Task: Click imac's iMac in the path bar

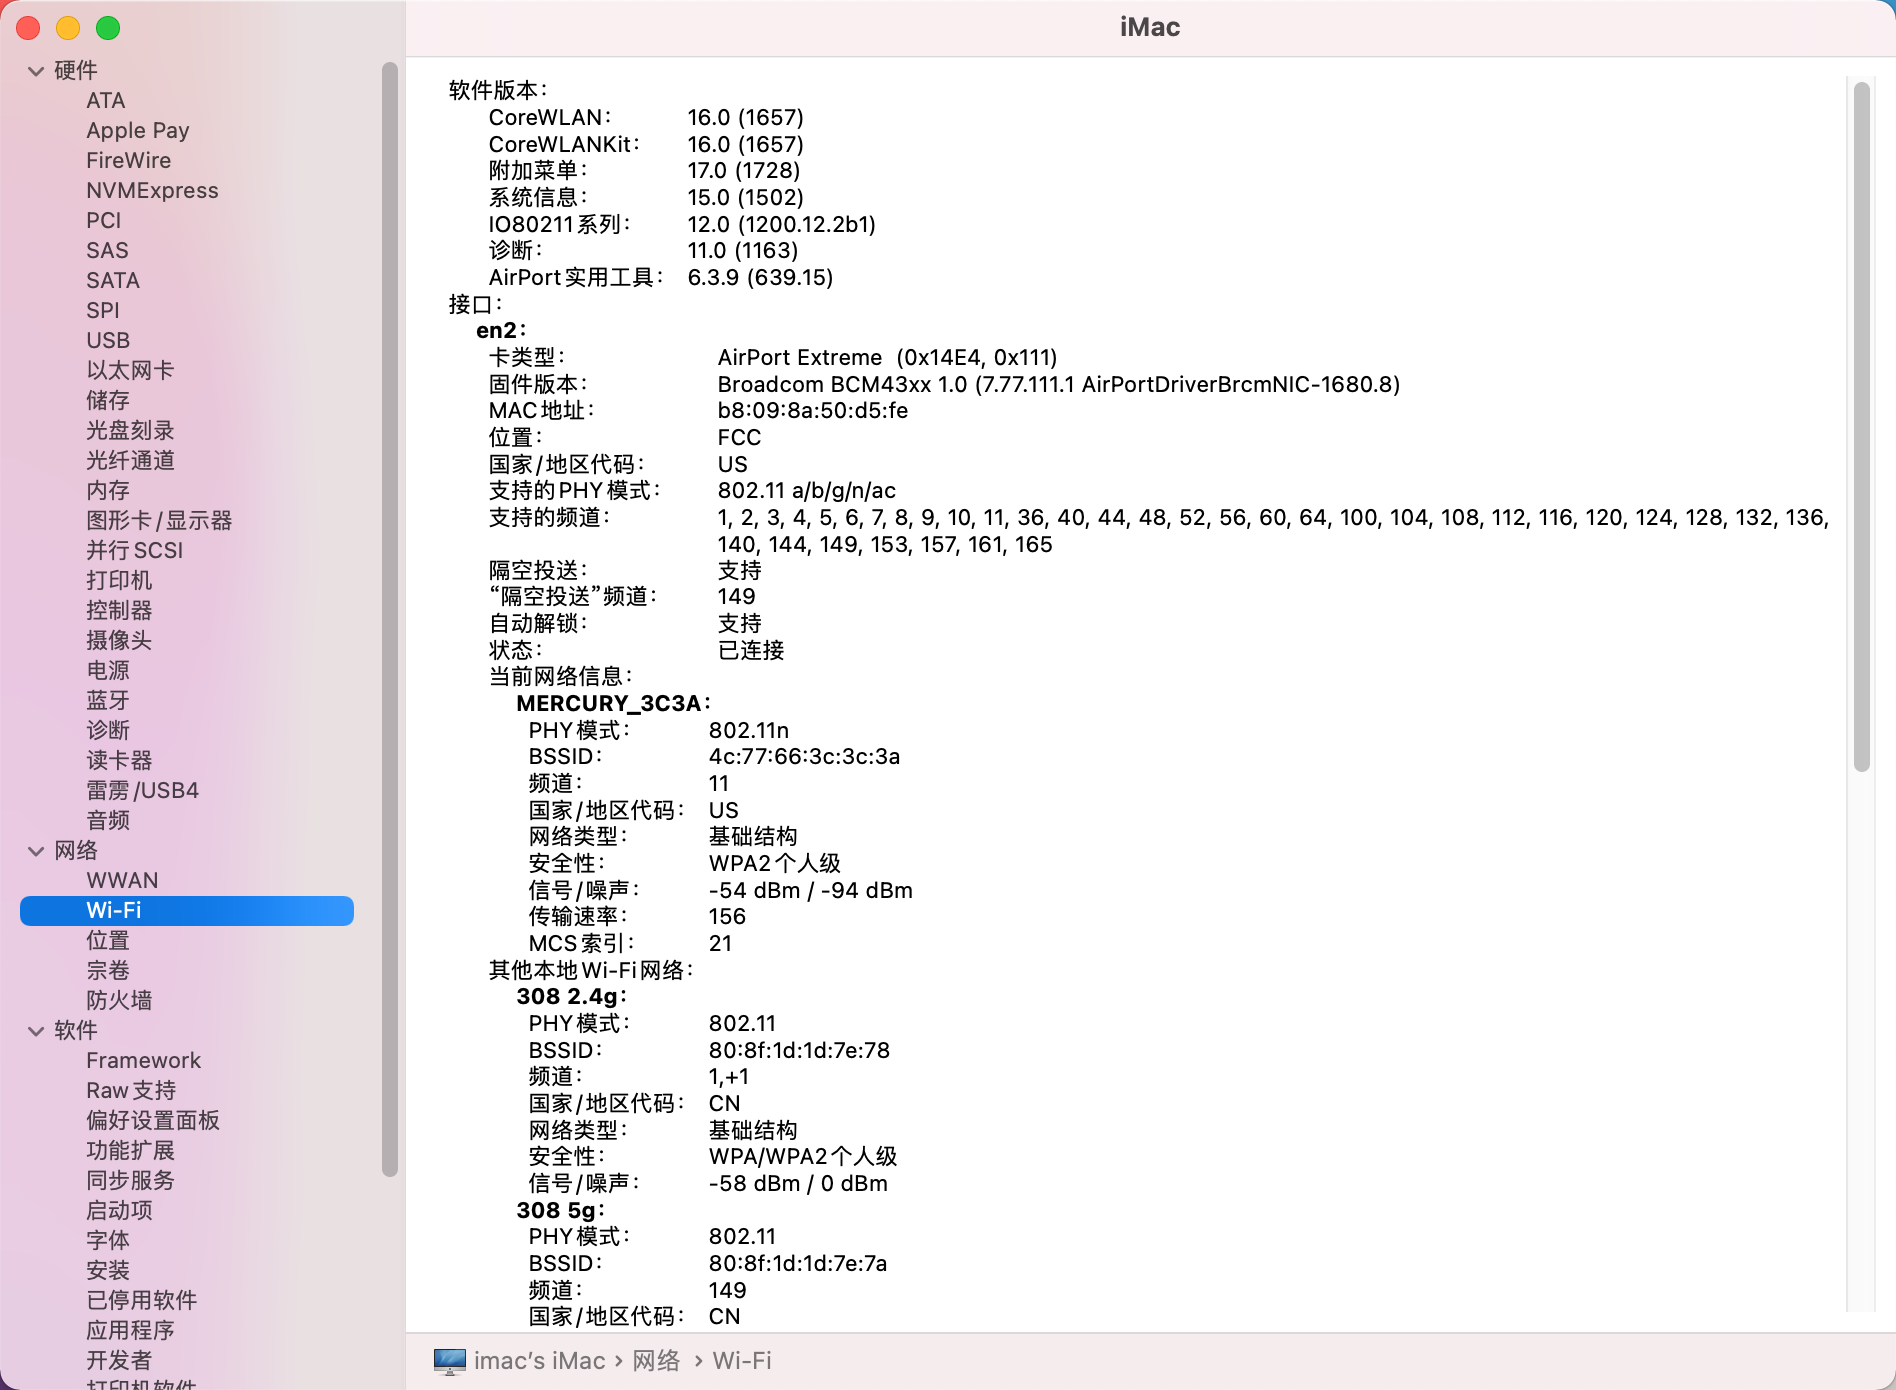Action: tap(540, 1361)
